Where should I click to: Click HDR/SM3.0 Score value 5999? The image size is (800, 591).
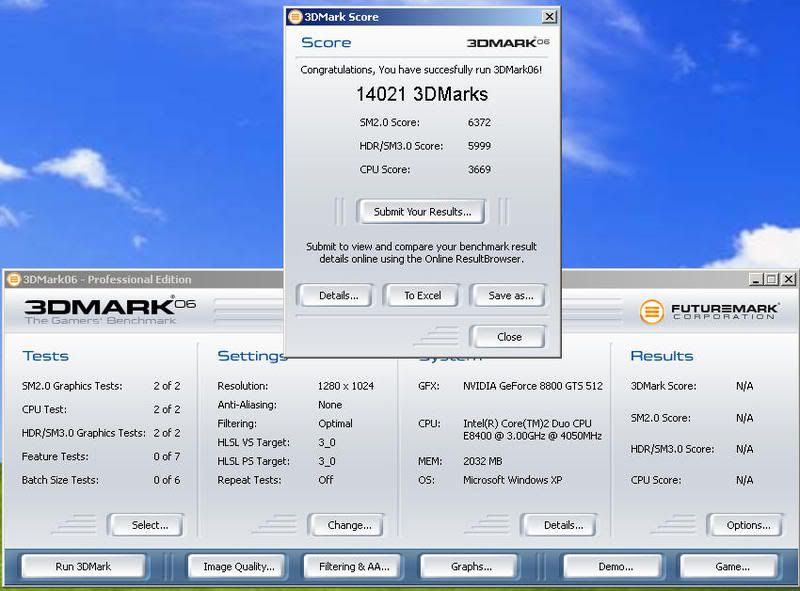[479, 146]
